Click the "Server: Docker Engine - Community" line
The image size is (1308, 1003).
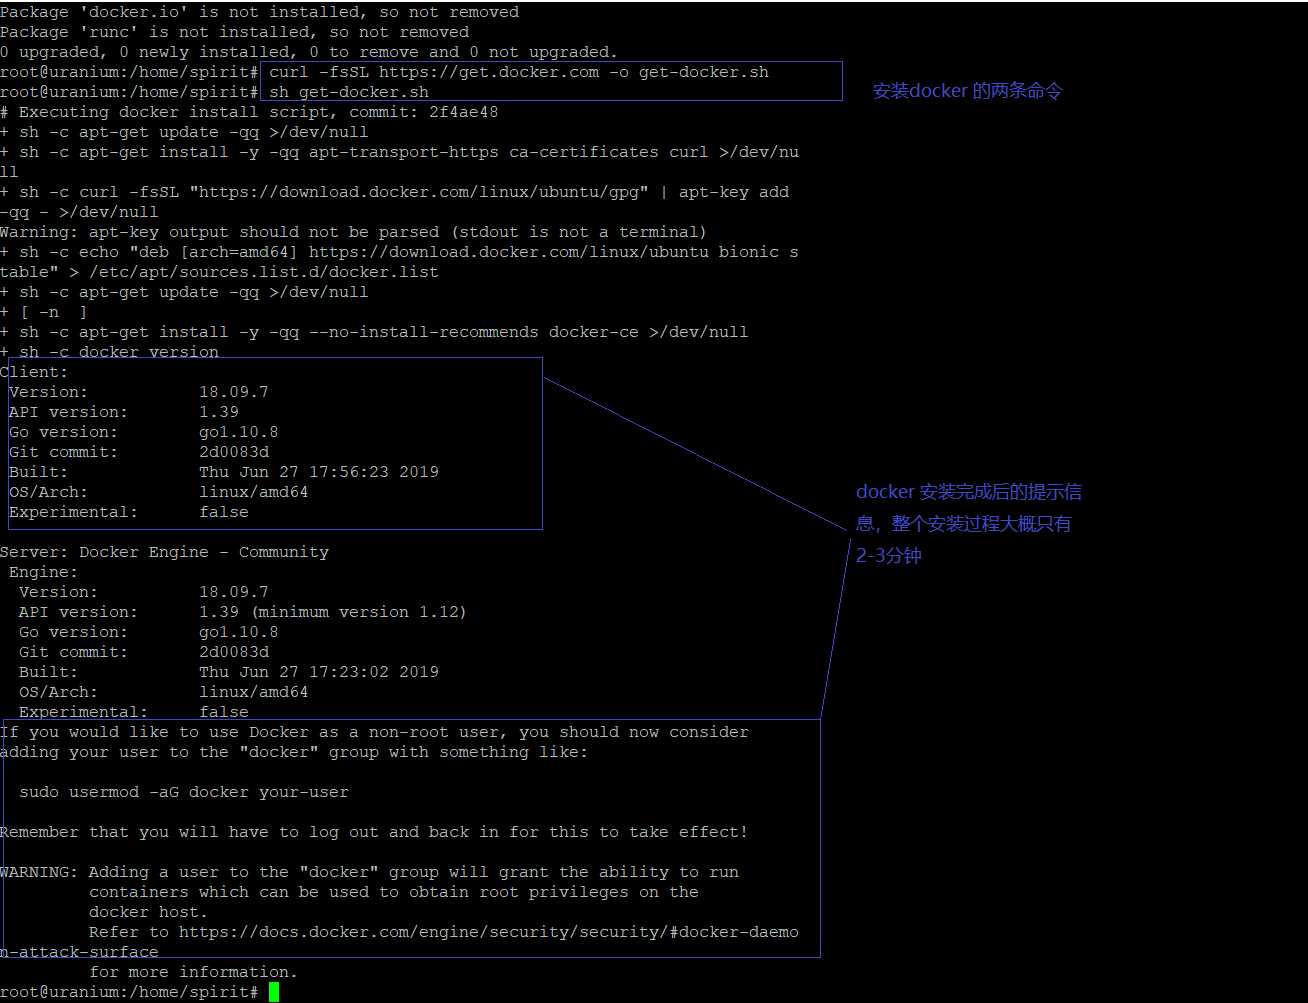click(164, 552)
